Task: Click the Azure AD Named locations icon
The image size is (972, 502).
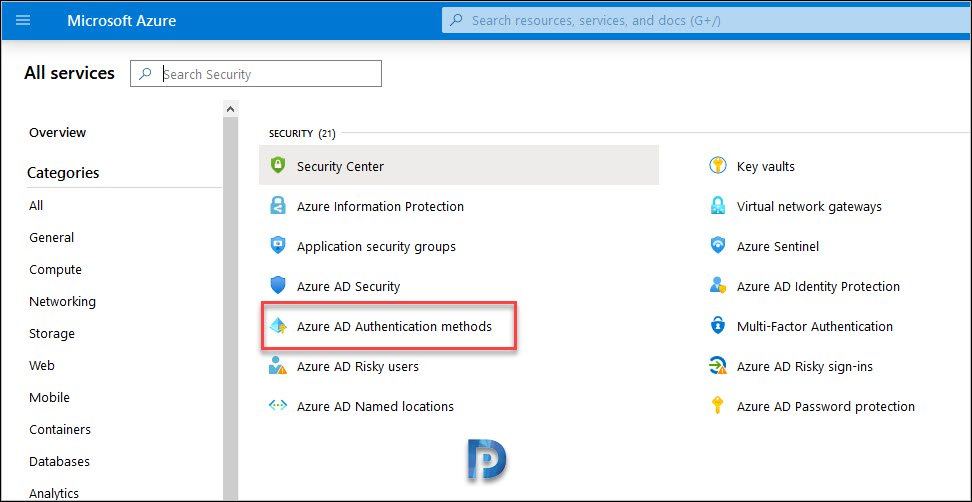Action: pos(278,406)
